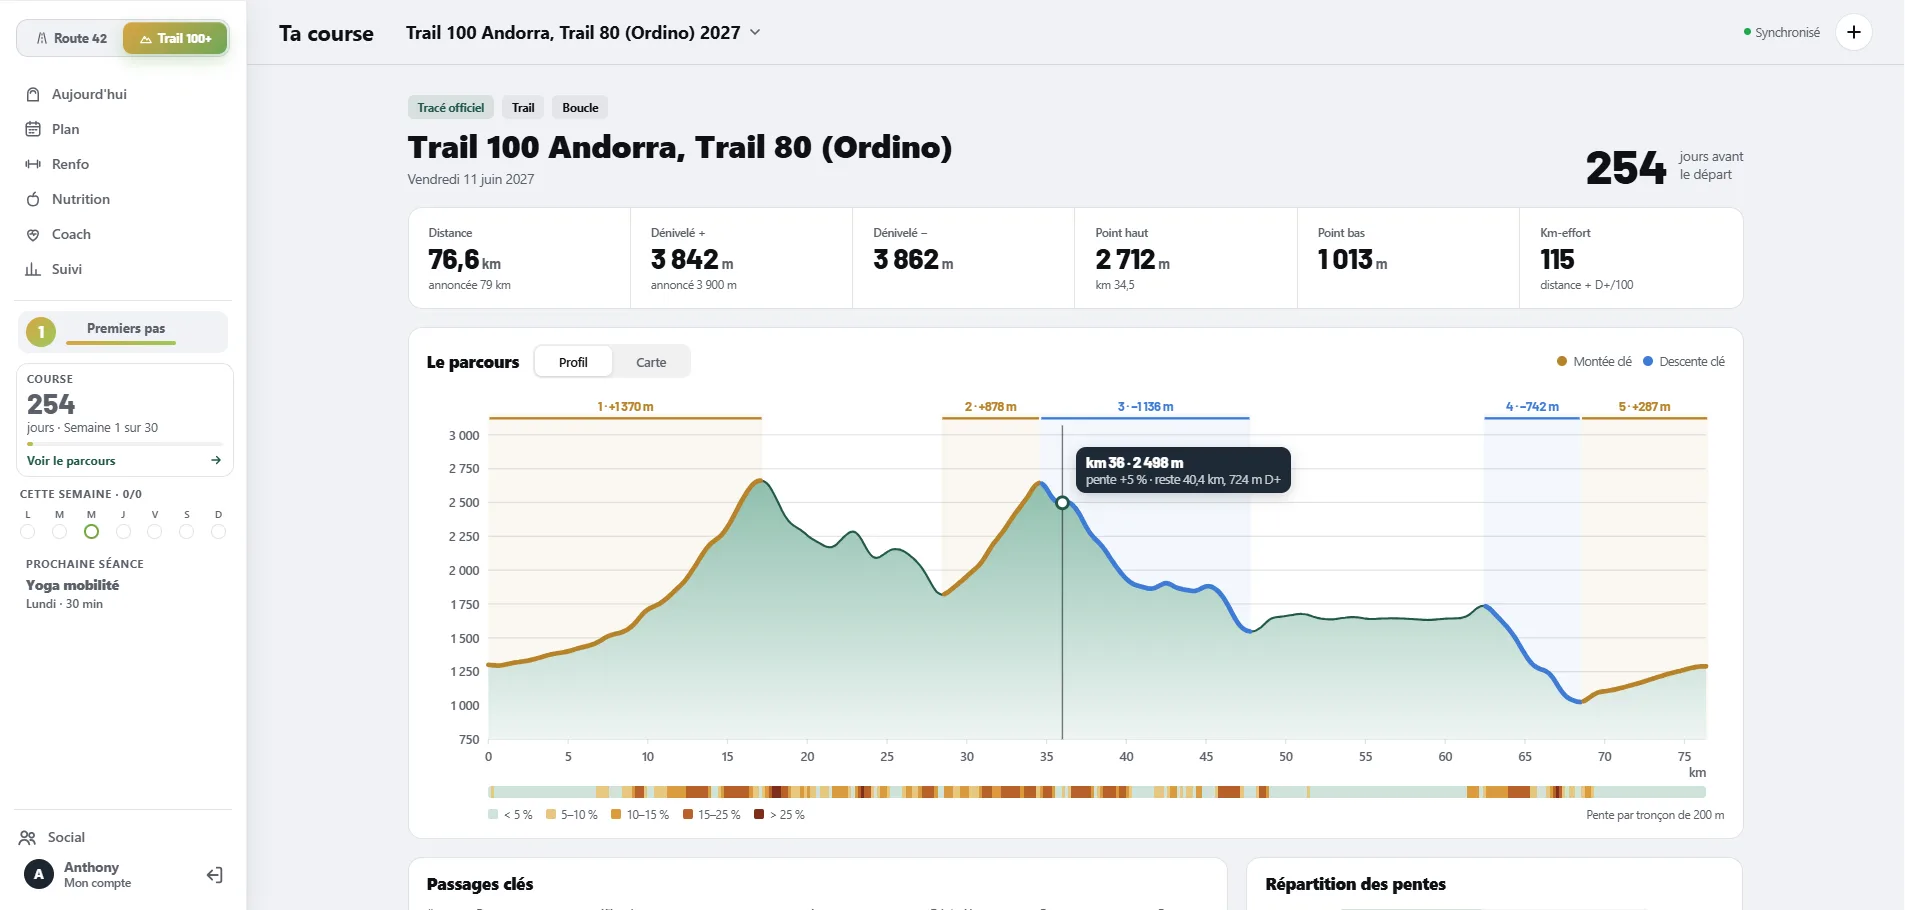Open the Renfo dumbbell icon
This screenshot has width=1905, height=910.
33,164
